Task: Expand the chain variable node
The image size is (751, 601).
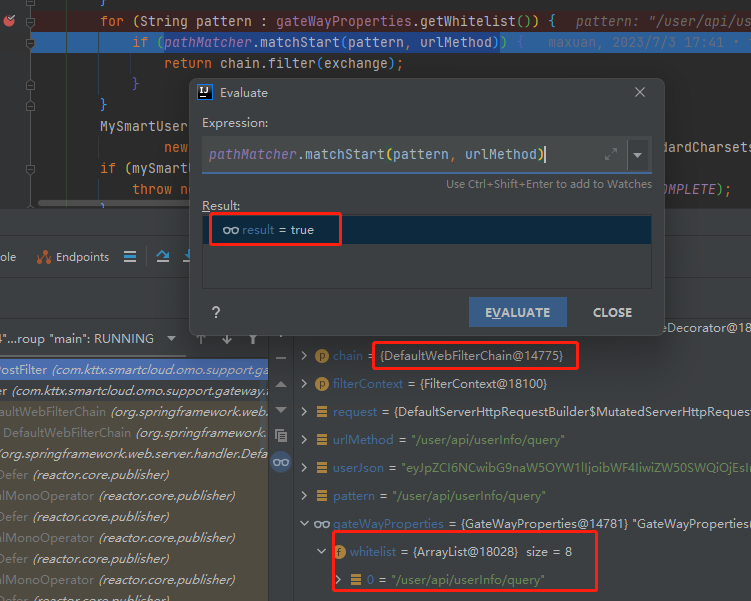Action: coord(305,355)
